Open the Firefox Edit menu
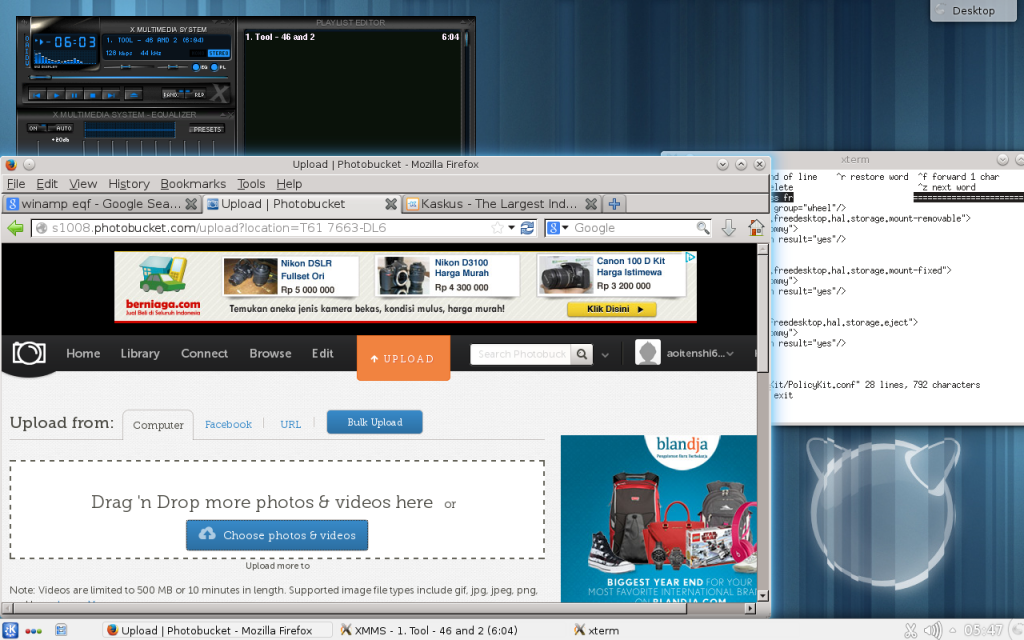The image size is (1024, 640). pos(47,184)
